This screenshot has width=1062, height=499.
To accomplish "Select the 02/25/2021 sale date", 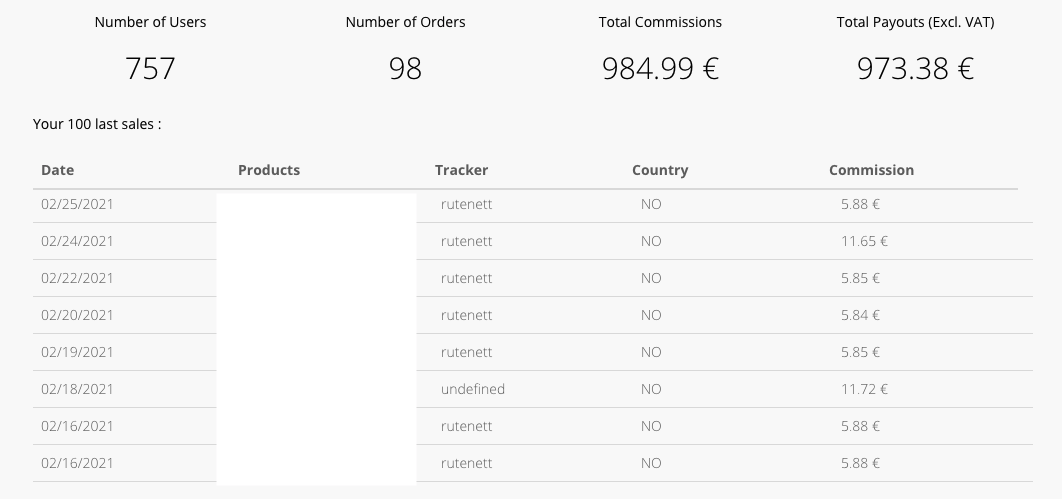I will point(77,204).
